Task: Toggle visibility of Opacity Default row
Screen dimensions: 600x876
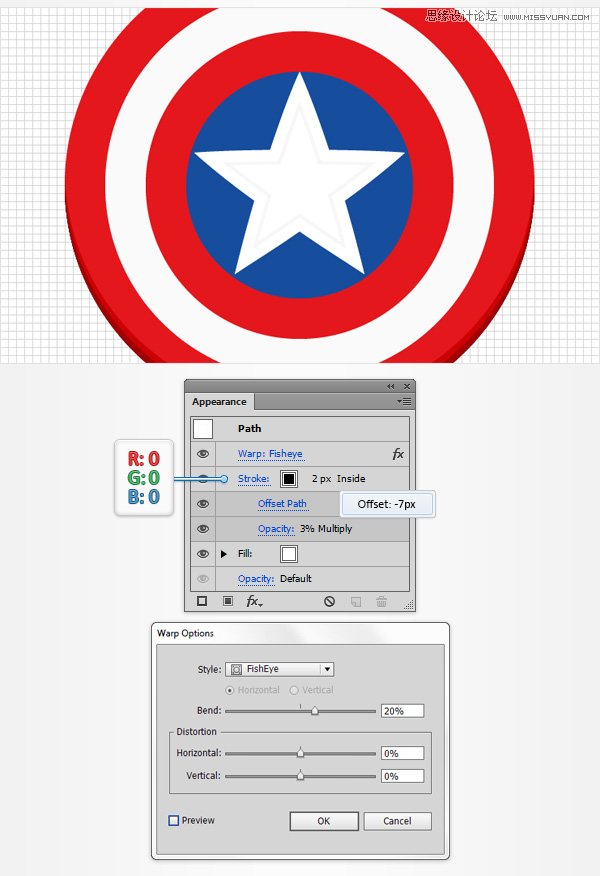Action: pos(203,579)
